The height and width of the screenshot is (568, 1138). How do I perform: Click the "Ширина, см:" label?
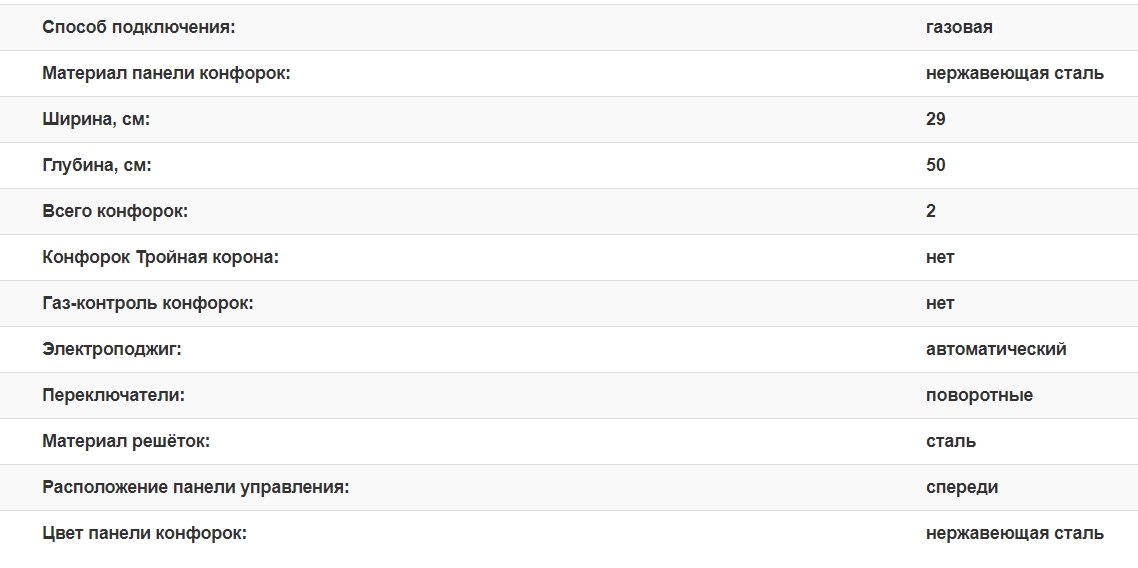click(96, 119)
